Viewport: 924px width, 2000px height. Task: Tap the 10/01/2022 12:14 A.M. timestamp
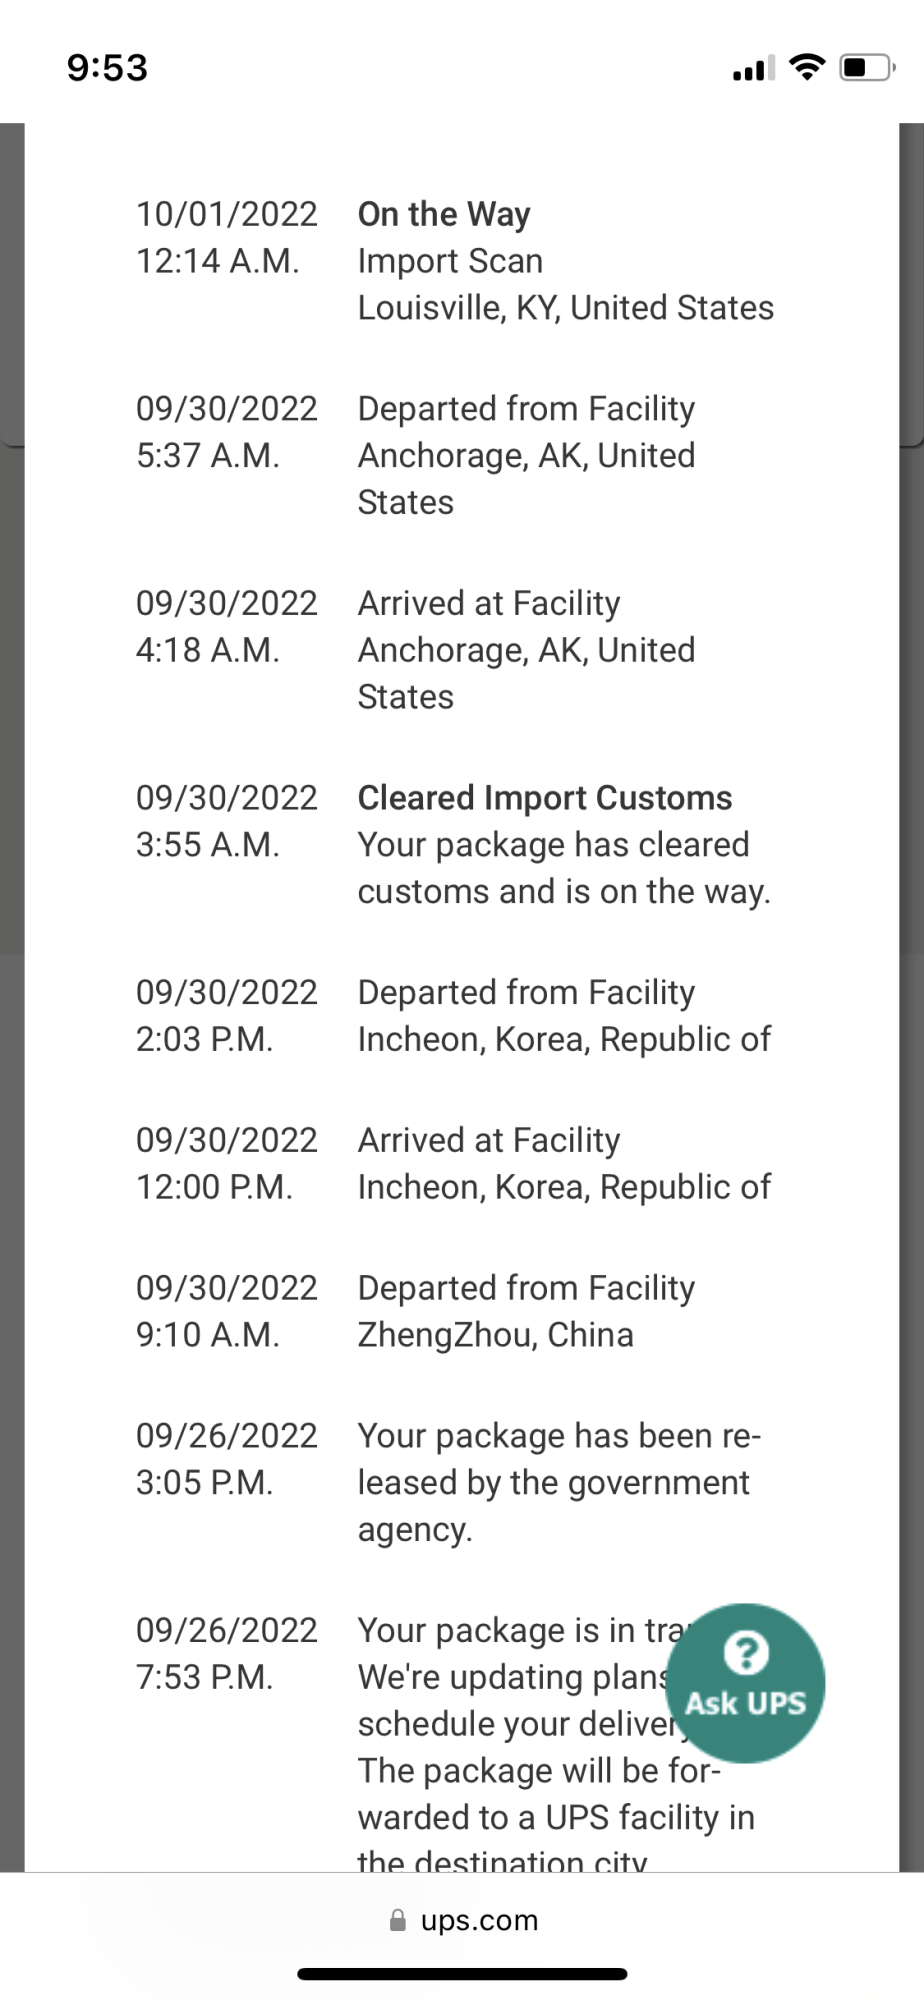click(227, 237)
